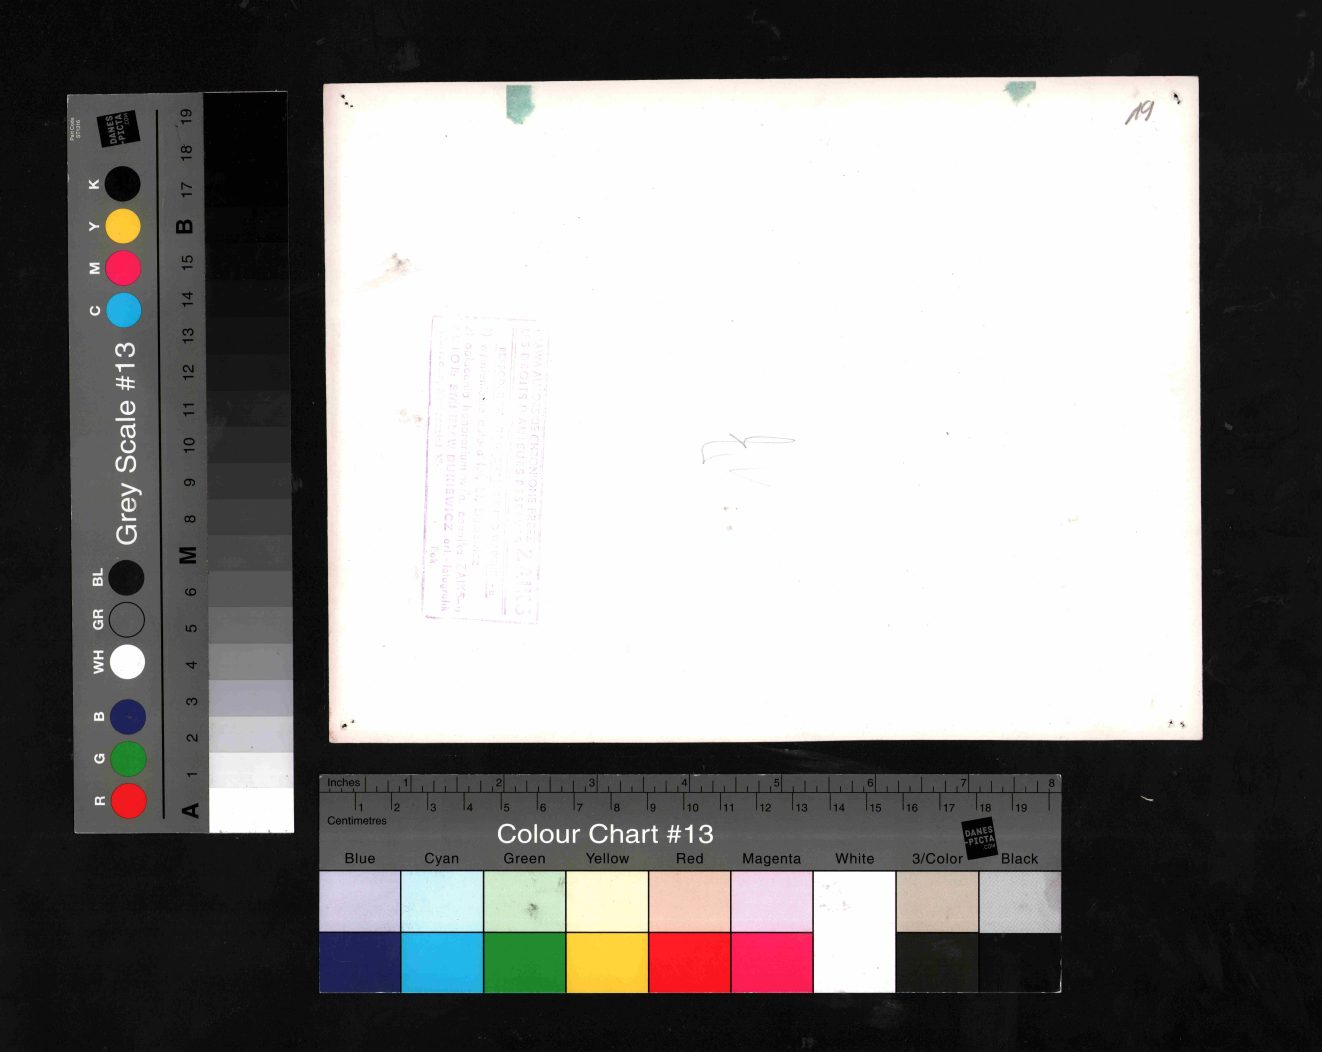
Task: Click the yellow circle labeled Y
Action: (x=123, y=226)
